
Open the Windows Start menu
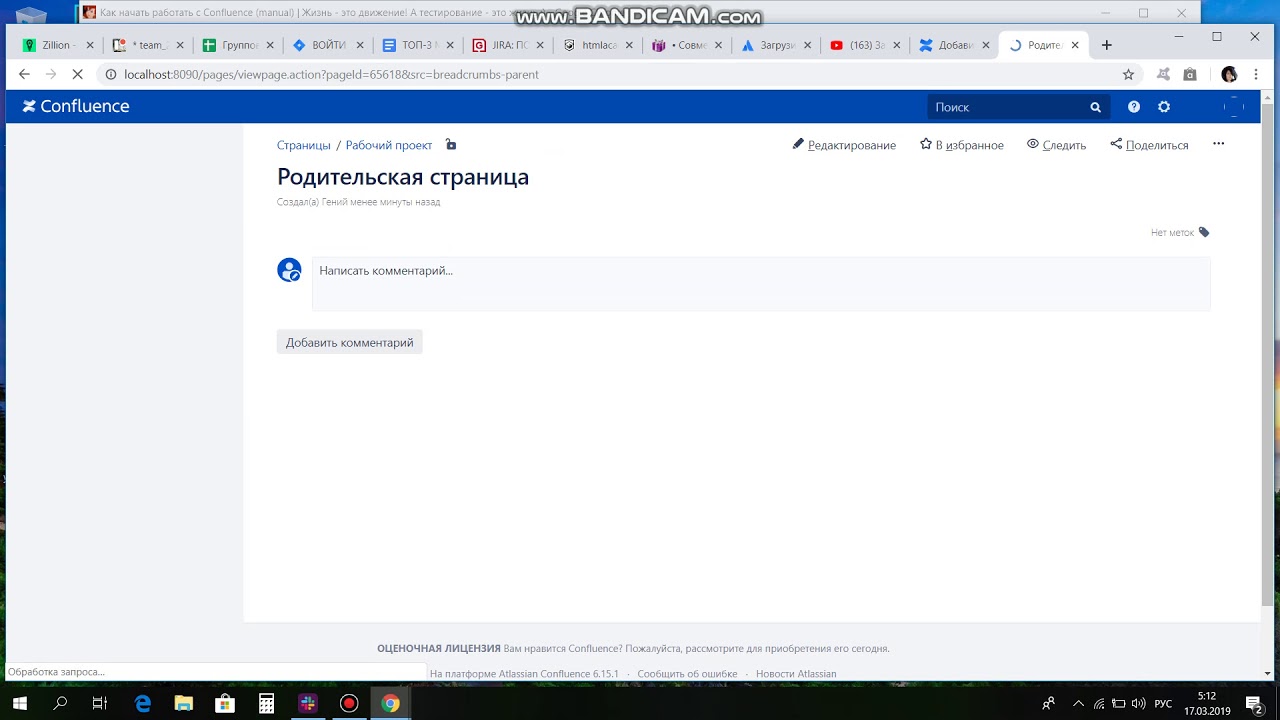20,703
